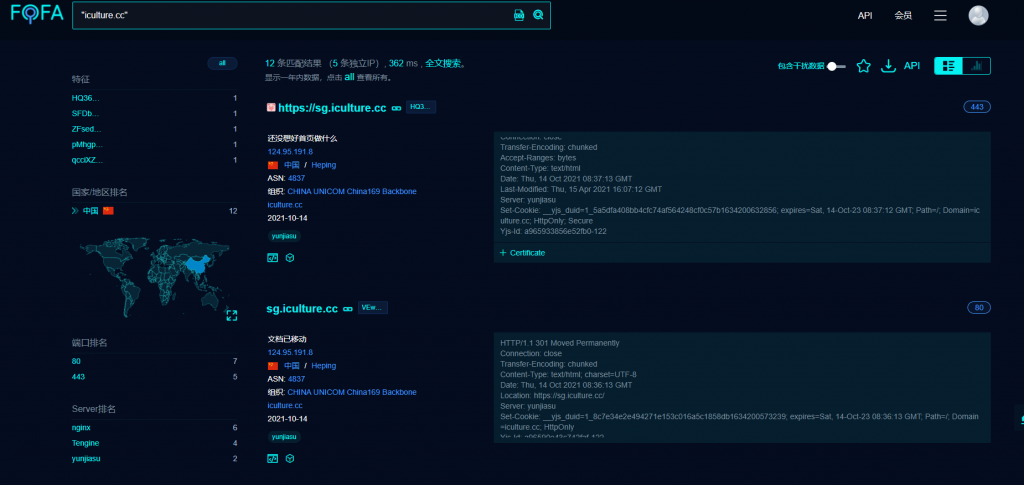Click the star favorite icon
The image size is (1024, 485).
click(863, 66)
